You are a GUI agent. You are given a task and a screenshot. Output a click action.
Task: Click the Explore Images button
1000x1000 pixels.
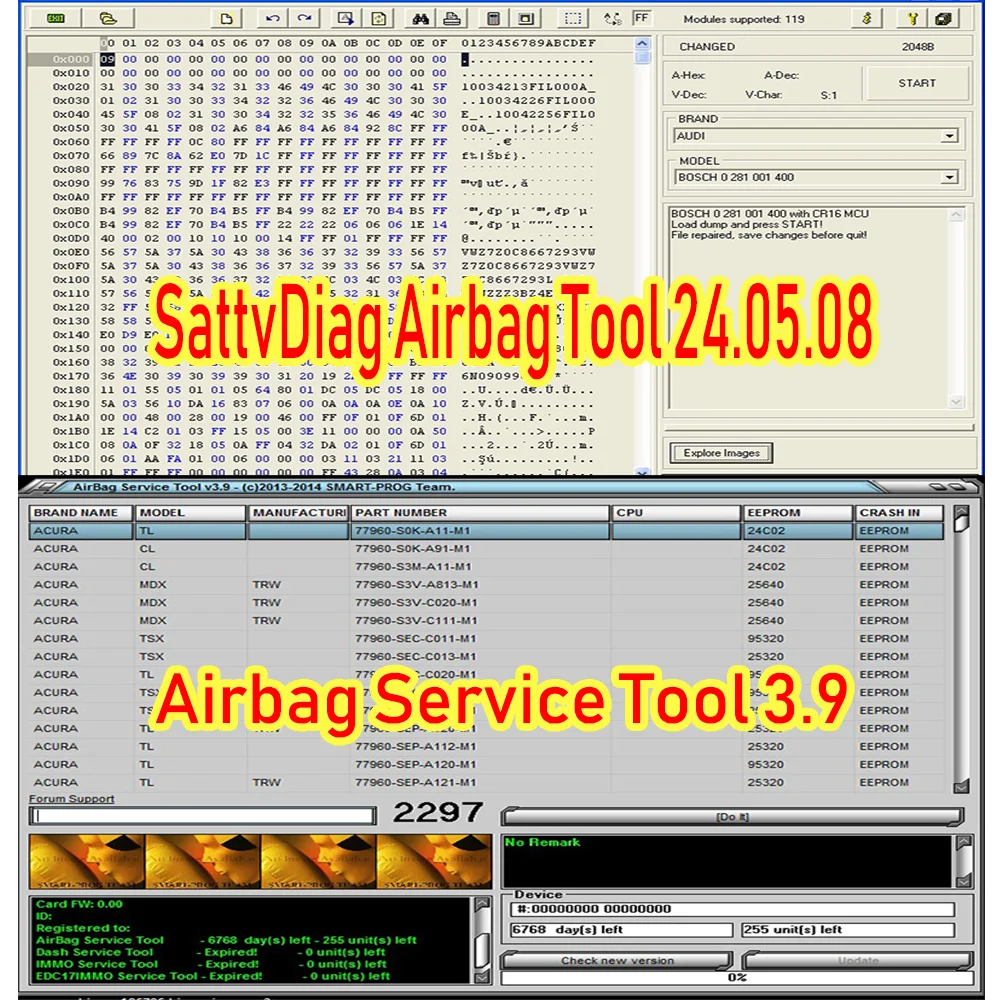coord(722,452)
